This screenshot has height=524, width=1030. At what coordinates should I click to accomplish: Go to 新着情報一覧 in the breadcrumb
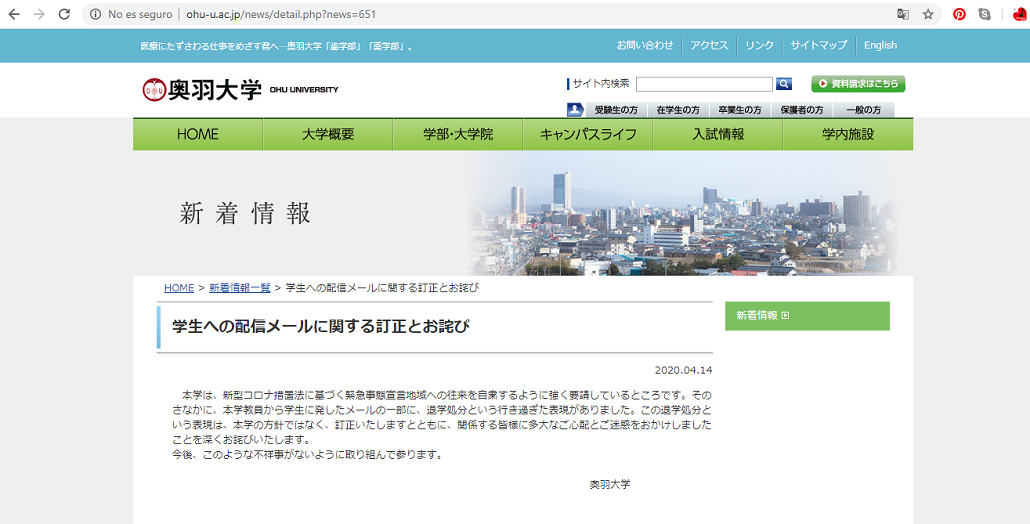point(239,288)
